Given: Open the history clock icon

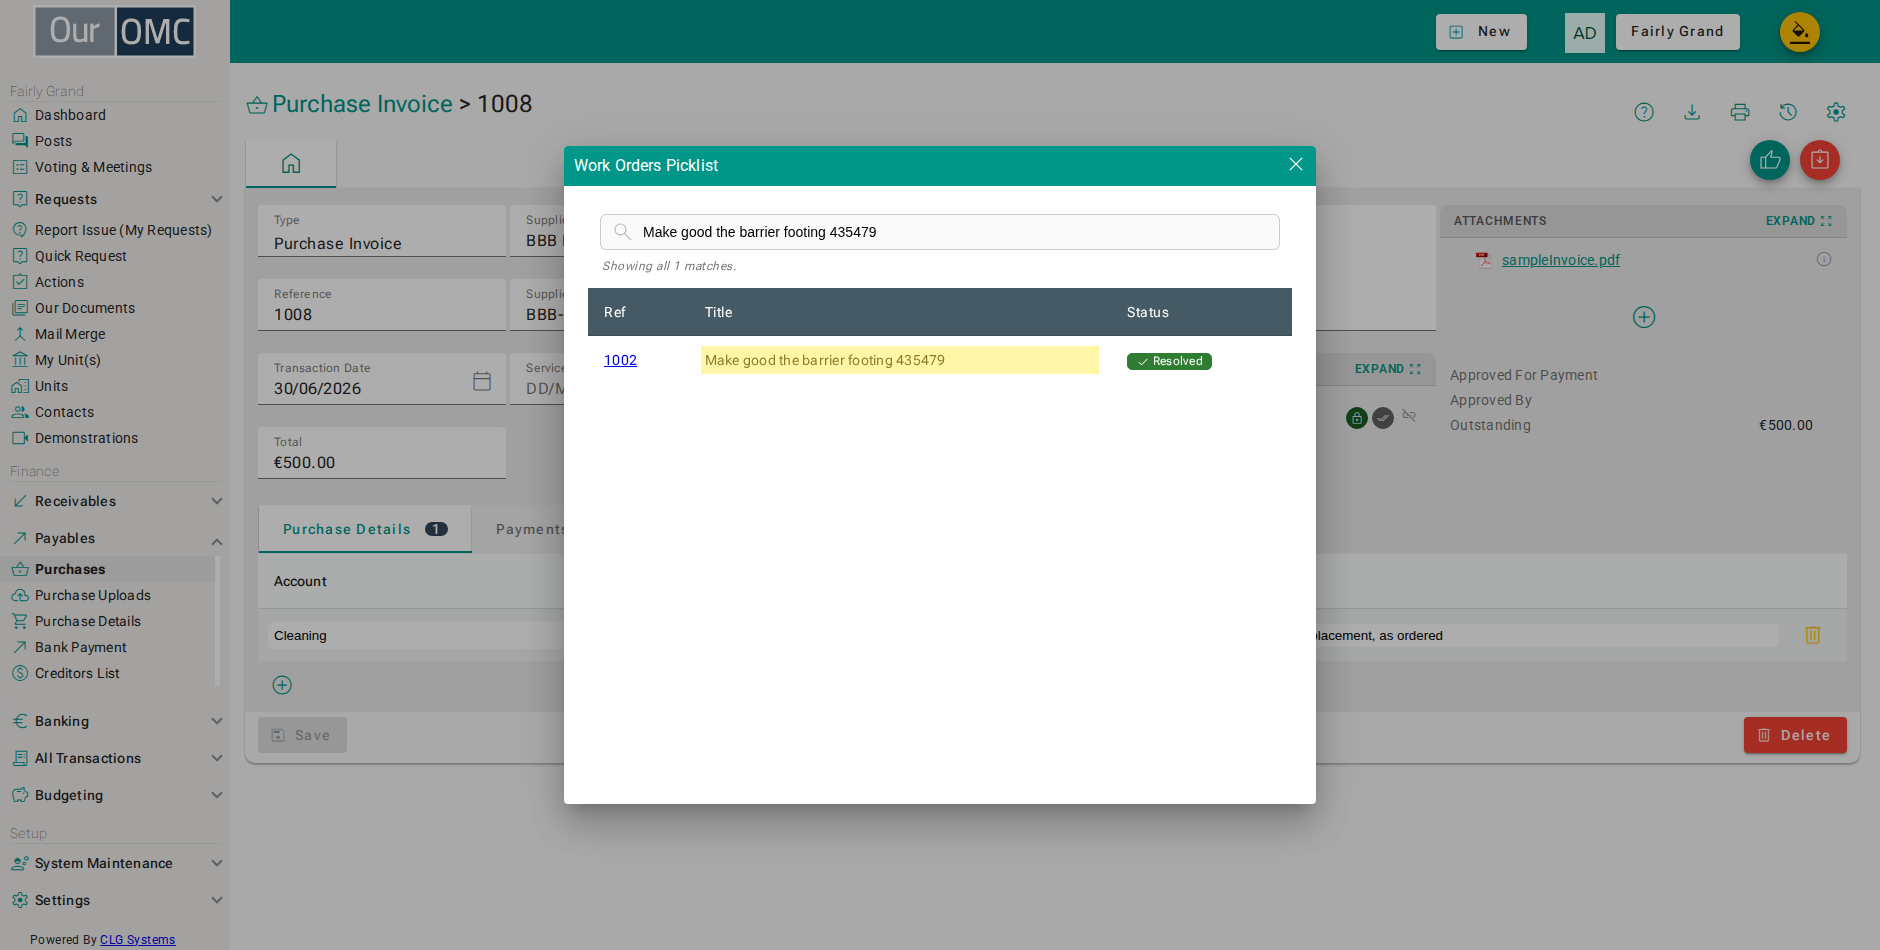Looking at the screenshot, I should tap(1788, 112).
